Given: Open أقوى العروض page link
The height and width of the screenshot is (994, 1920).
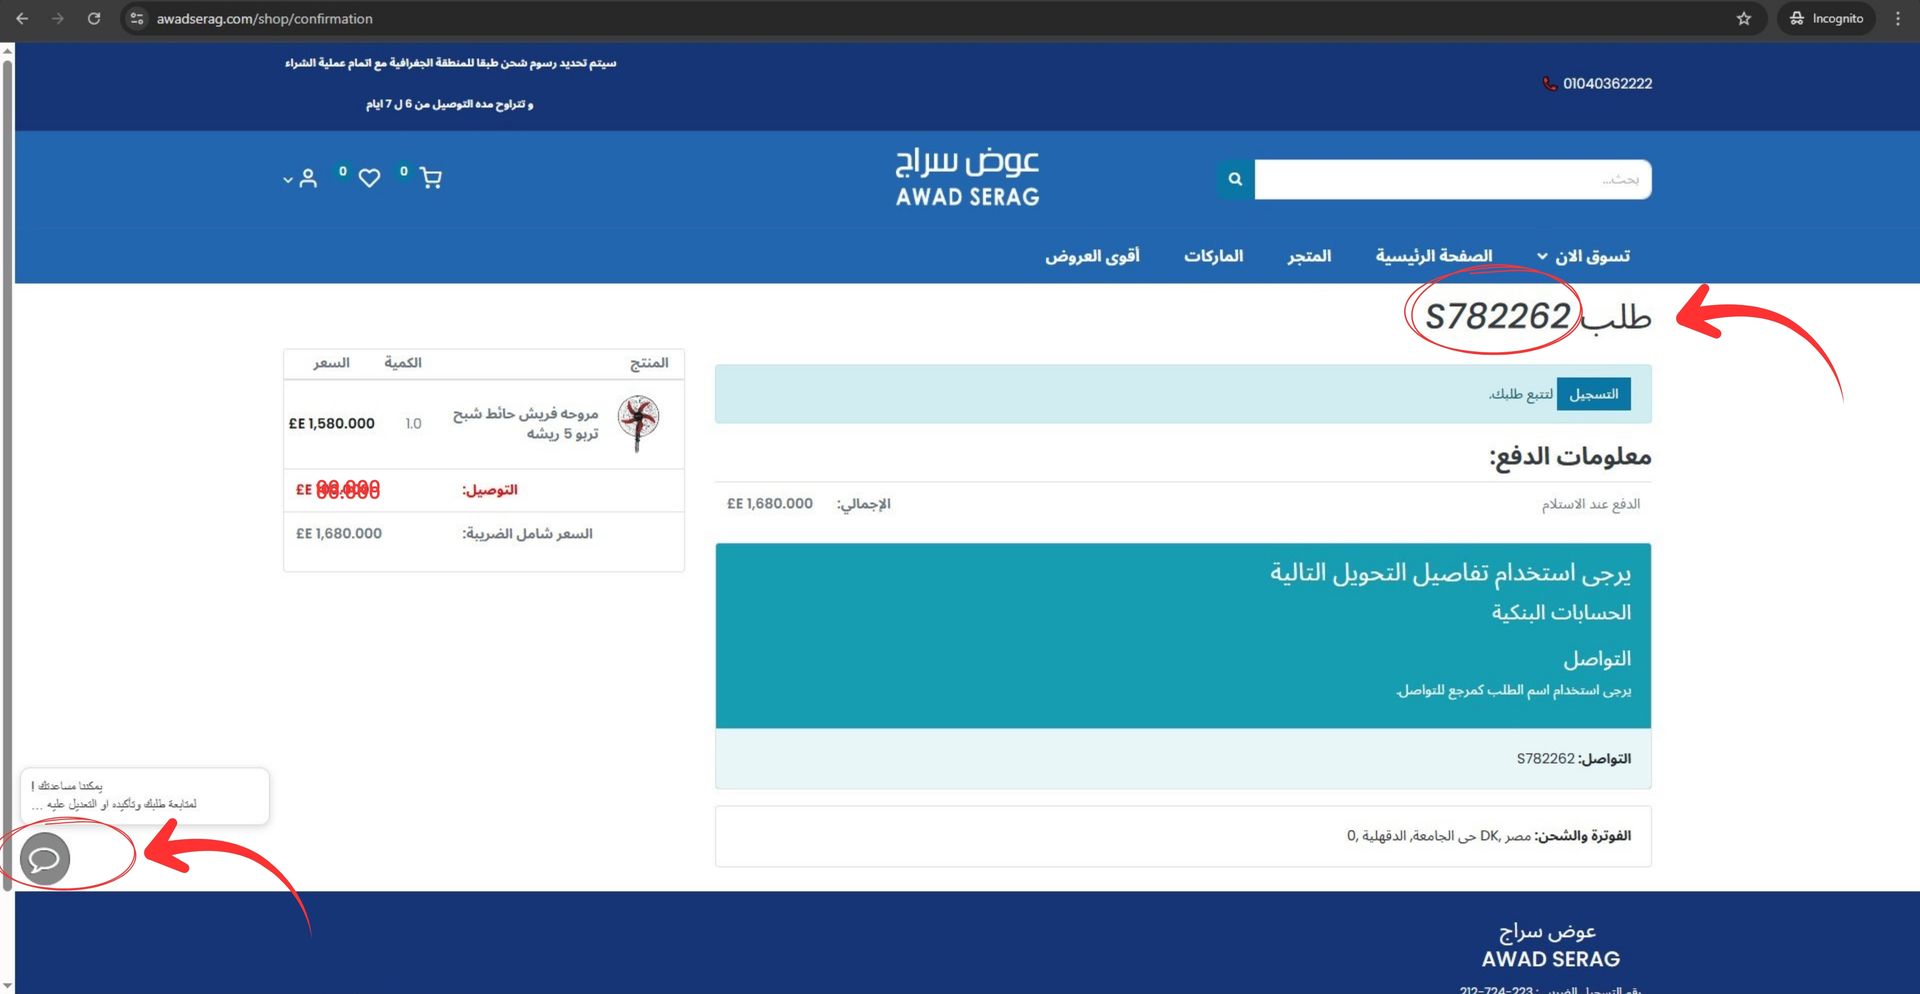Looking at the screenshot, I should pos(1092,255).
